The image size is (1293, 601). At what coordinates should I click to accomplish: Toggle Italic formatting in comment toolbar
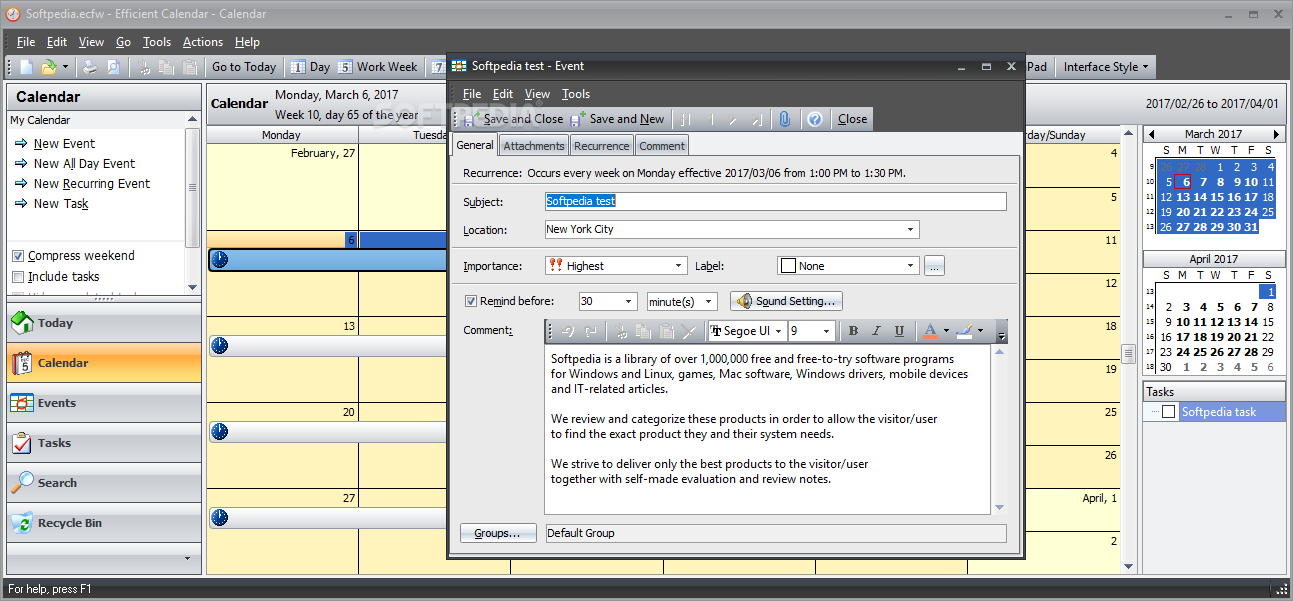876,331
